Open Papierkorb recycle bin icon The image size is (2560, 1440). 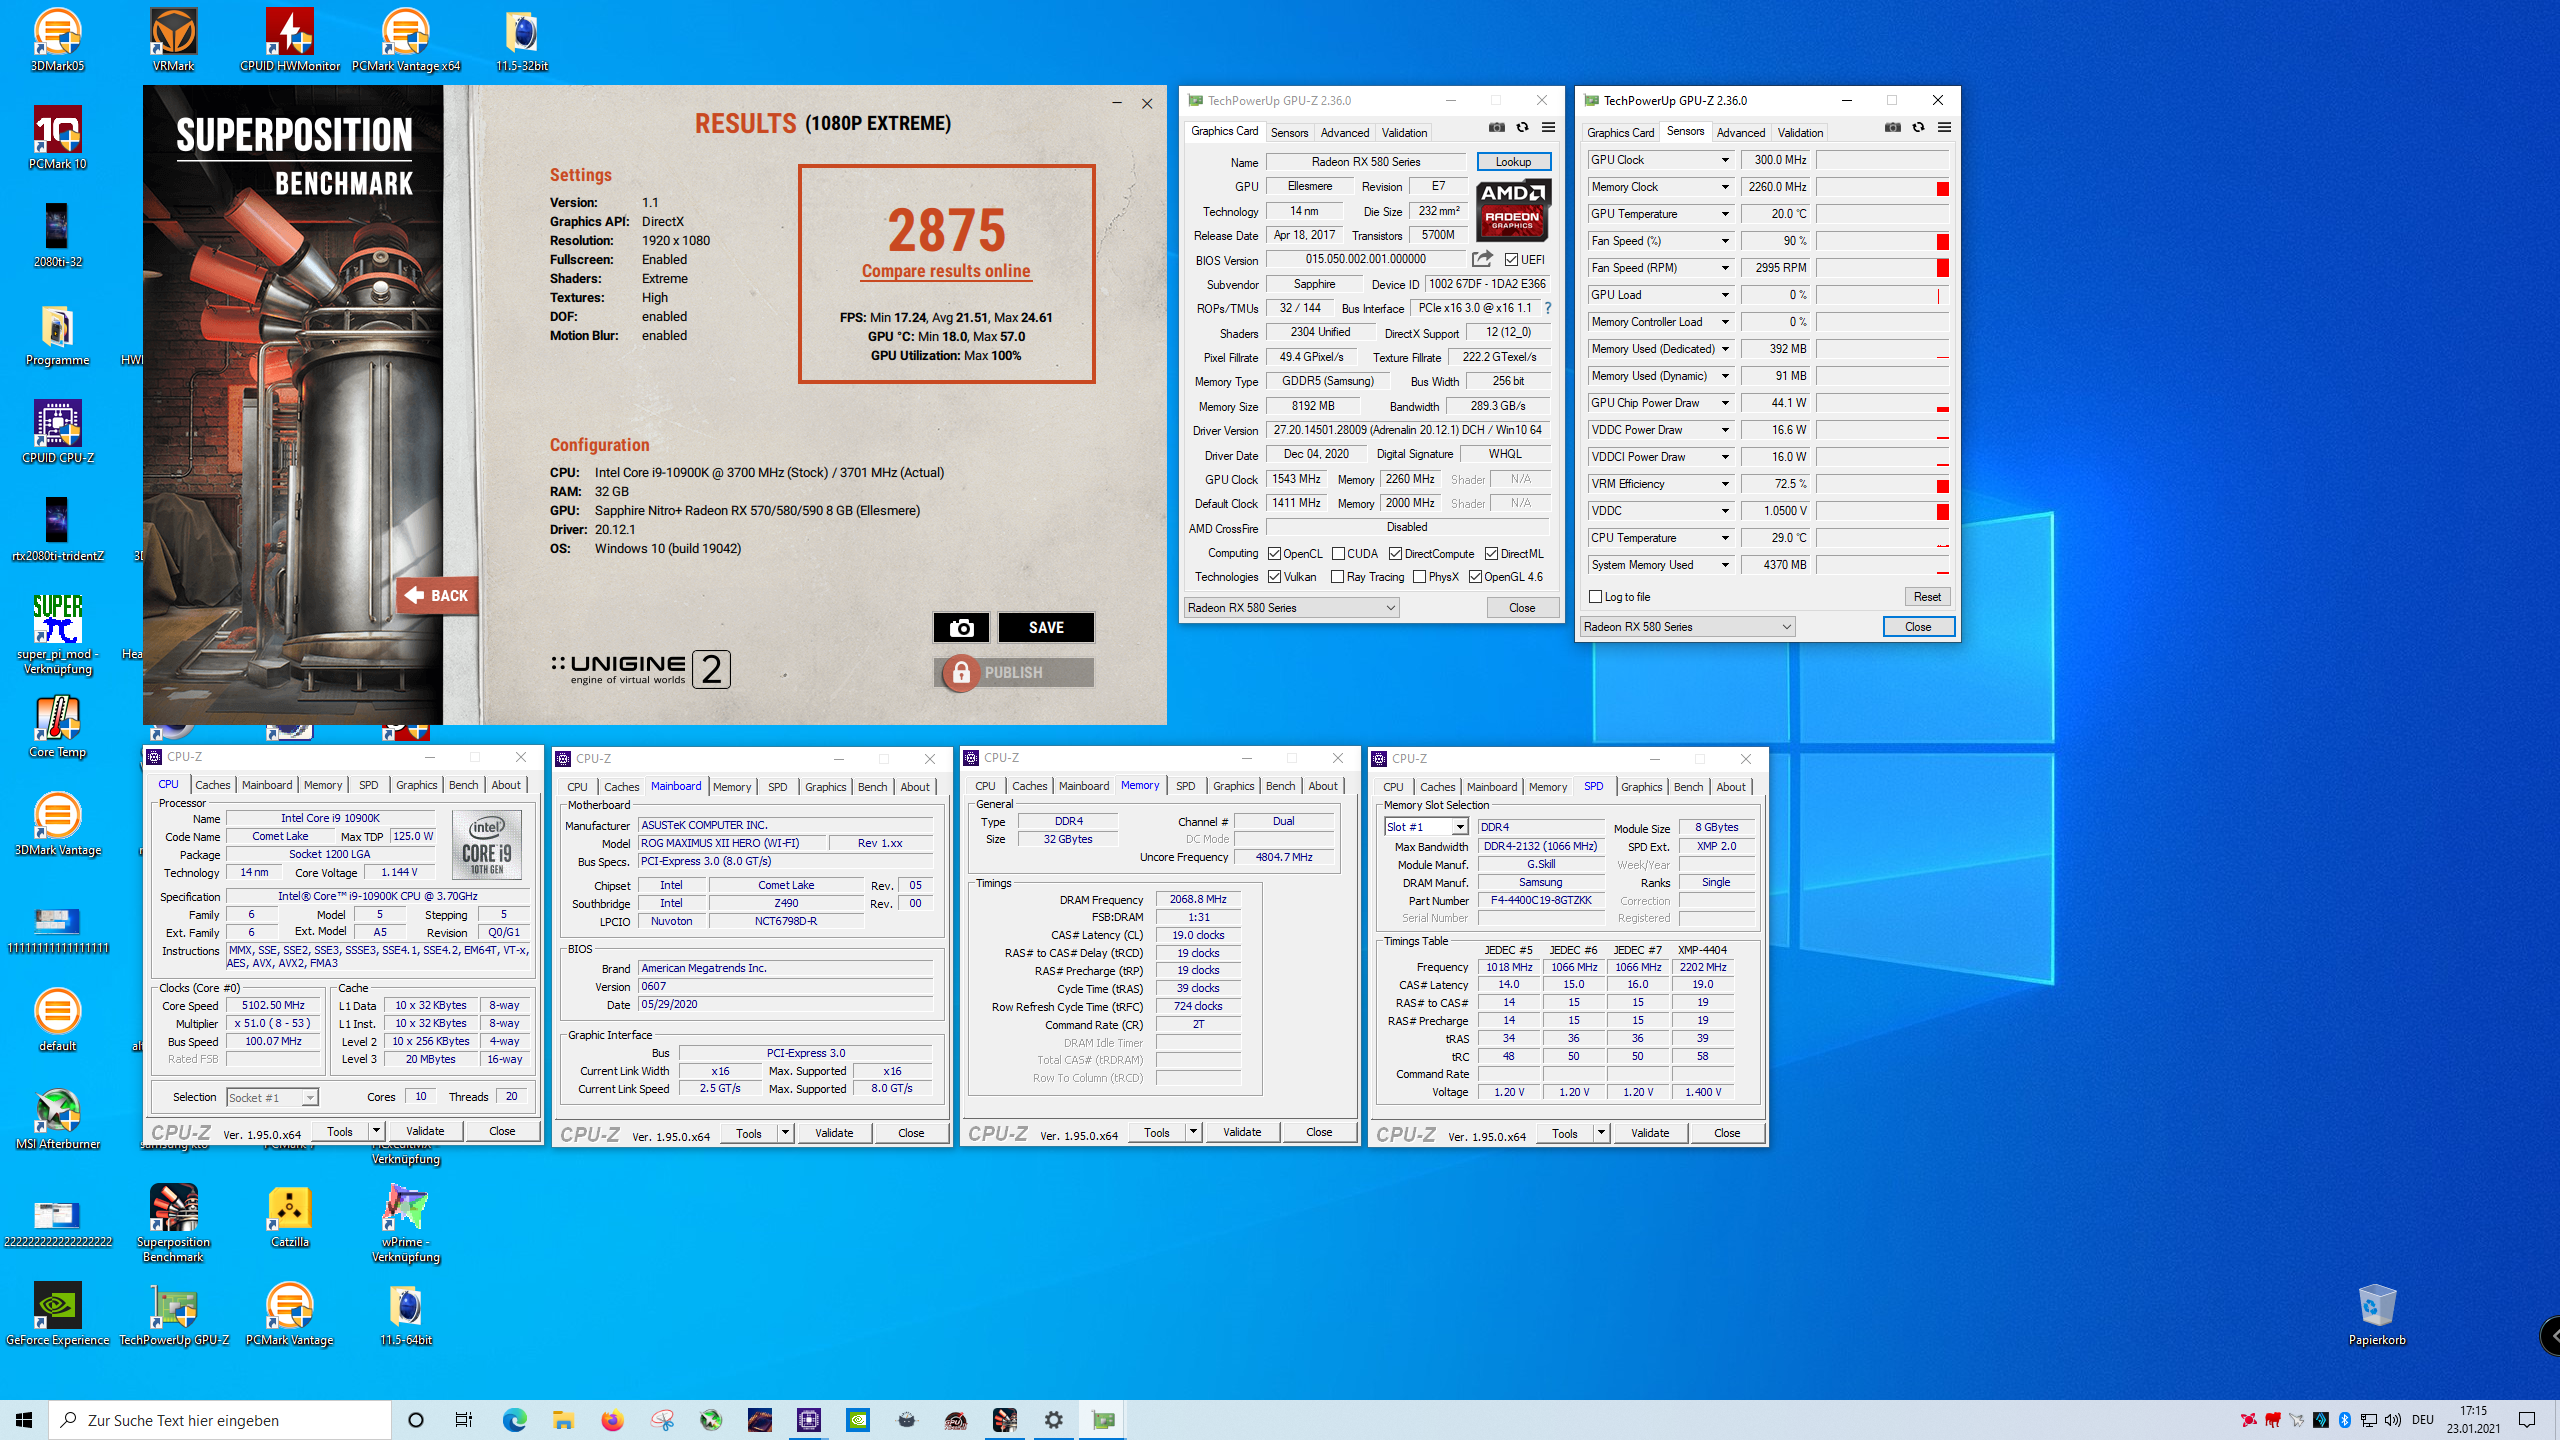2377,1314
